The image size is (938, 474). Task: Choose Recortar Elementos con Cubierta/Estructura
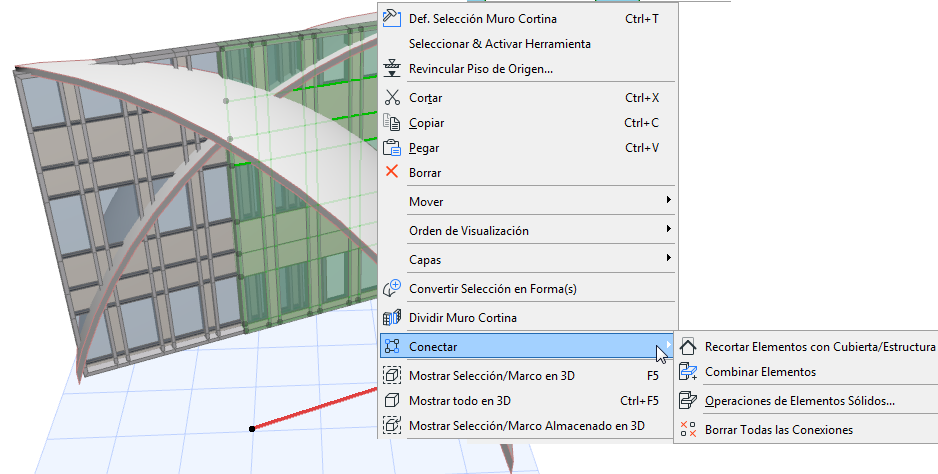pyautogui.click(x=806, y=347)
